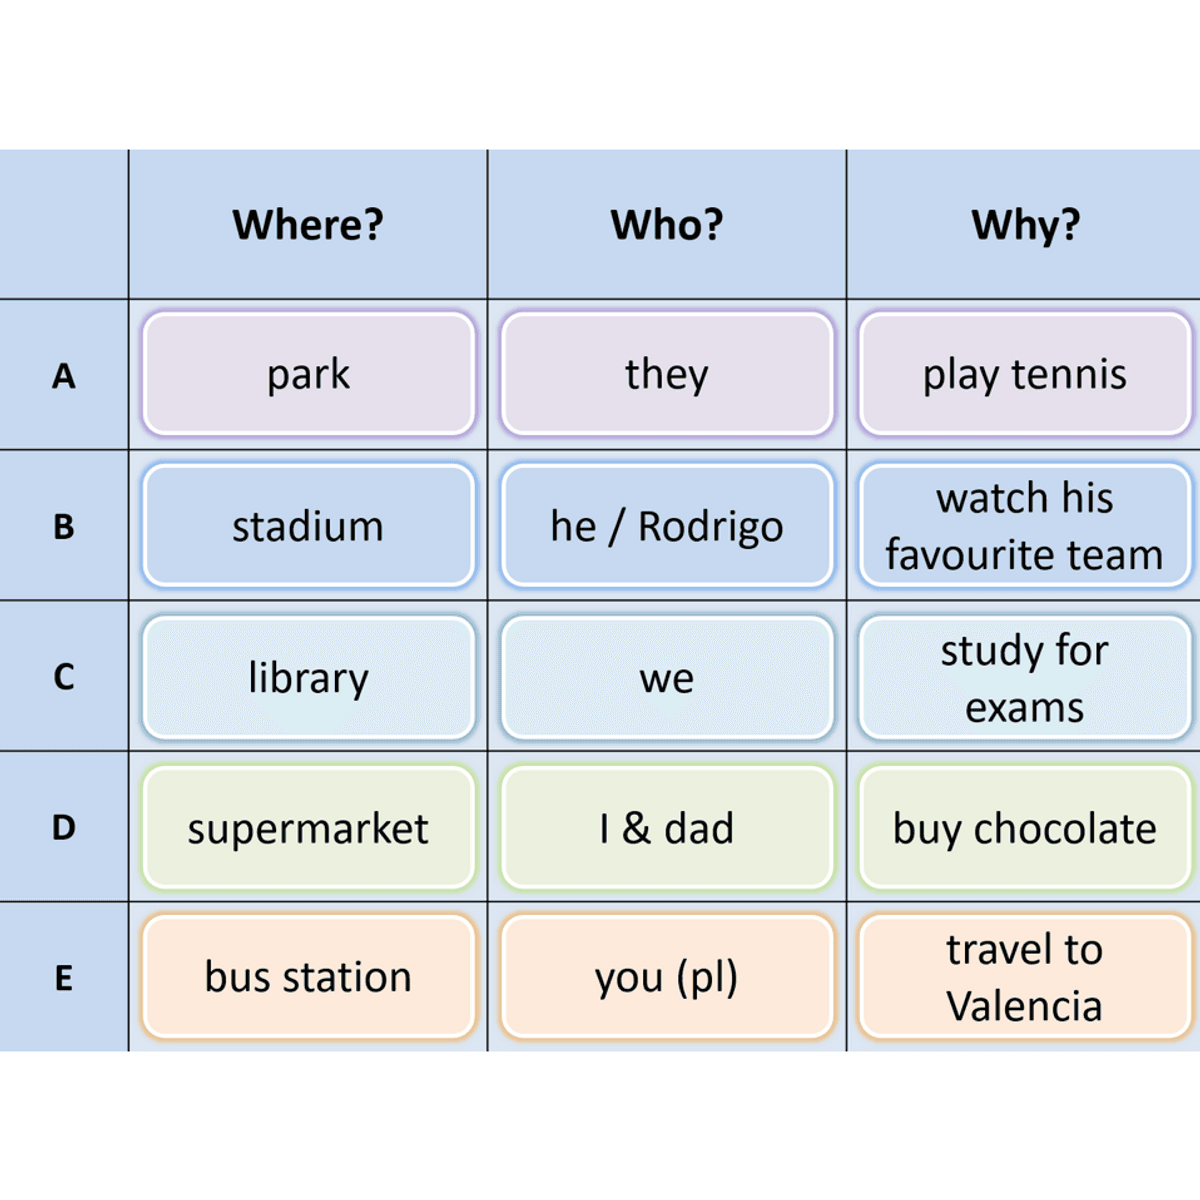Select the 'supermarket' card
This screenshot has height=1200, width=1200.
308,828
